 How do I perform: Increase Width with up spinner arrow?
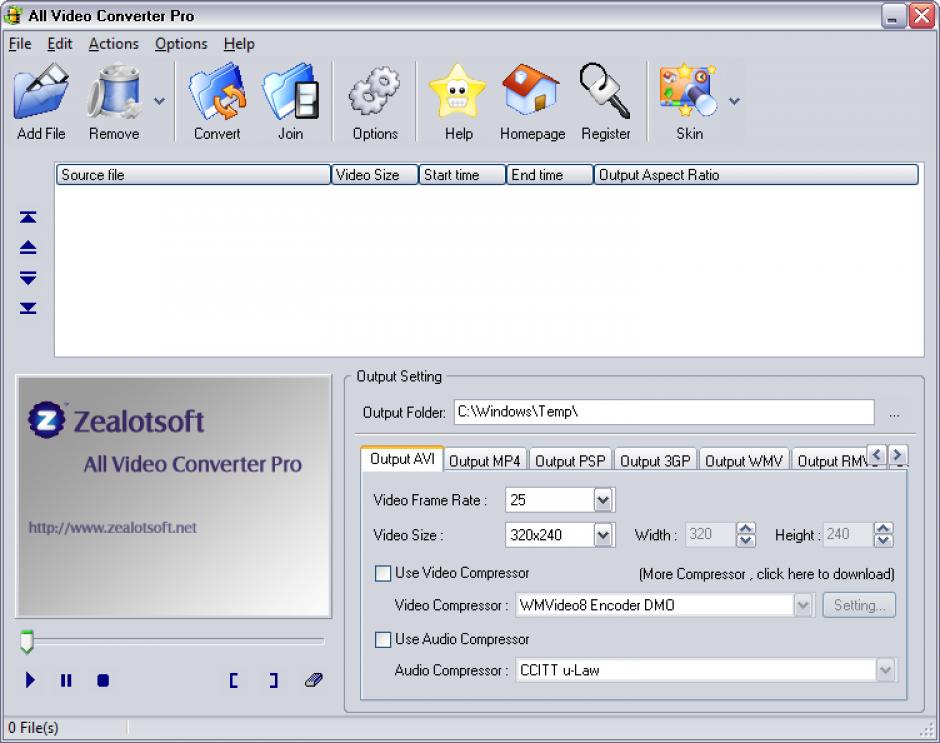(746, 528)
